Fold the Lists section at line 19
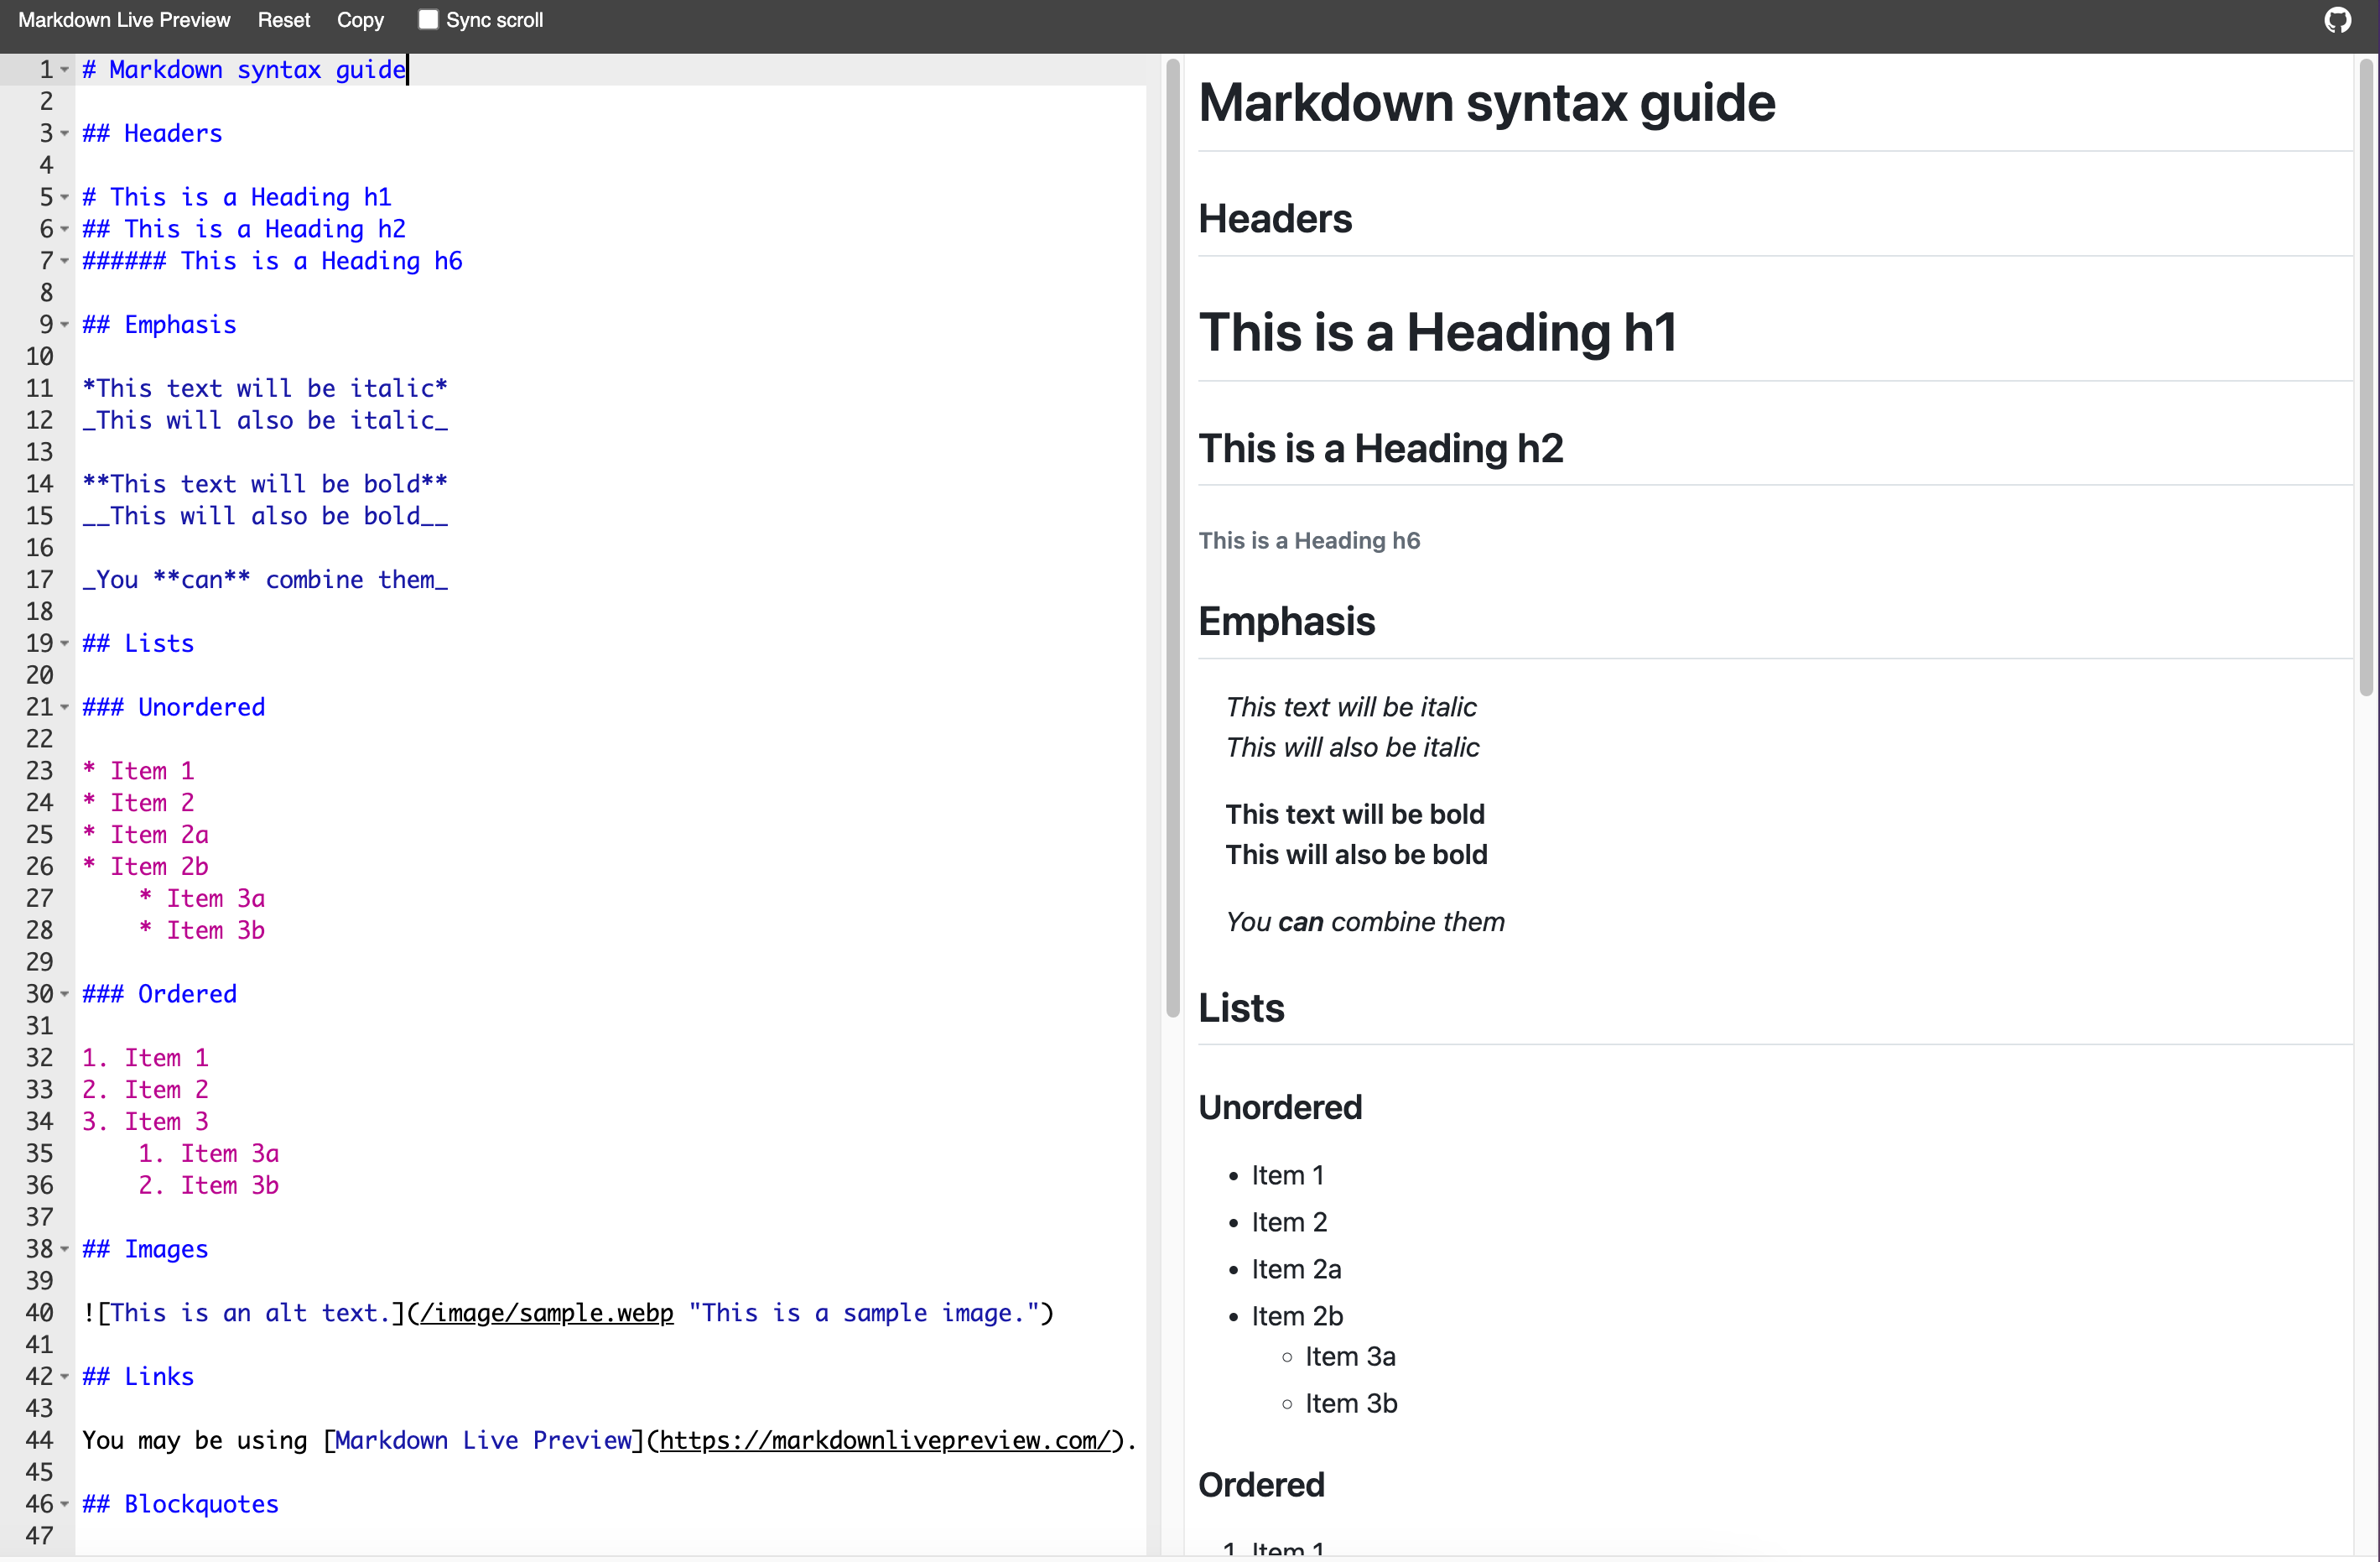The width and height of the screenshot is (2380, 1562). coord(65,644)
